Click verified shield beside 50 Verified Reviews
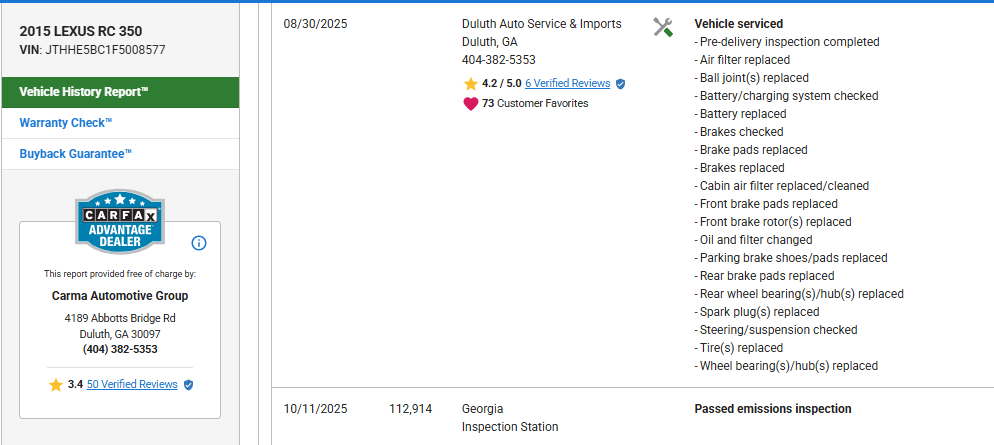994x445 pixels. 188,384
